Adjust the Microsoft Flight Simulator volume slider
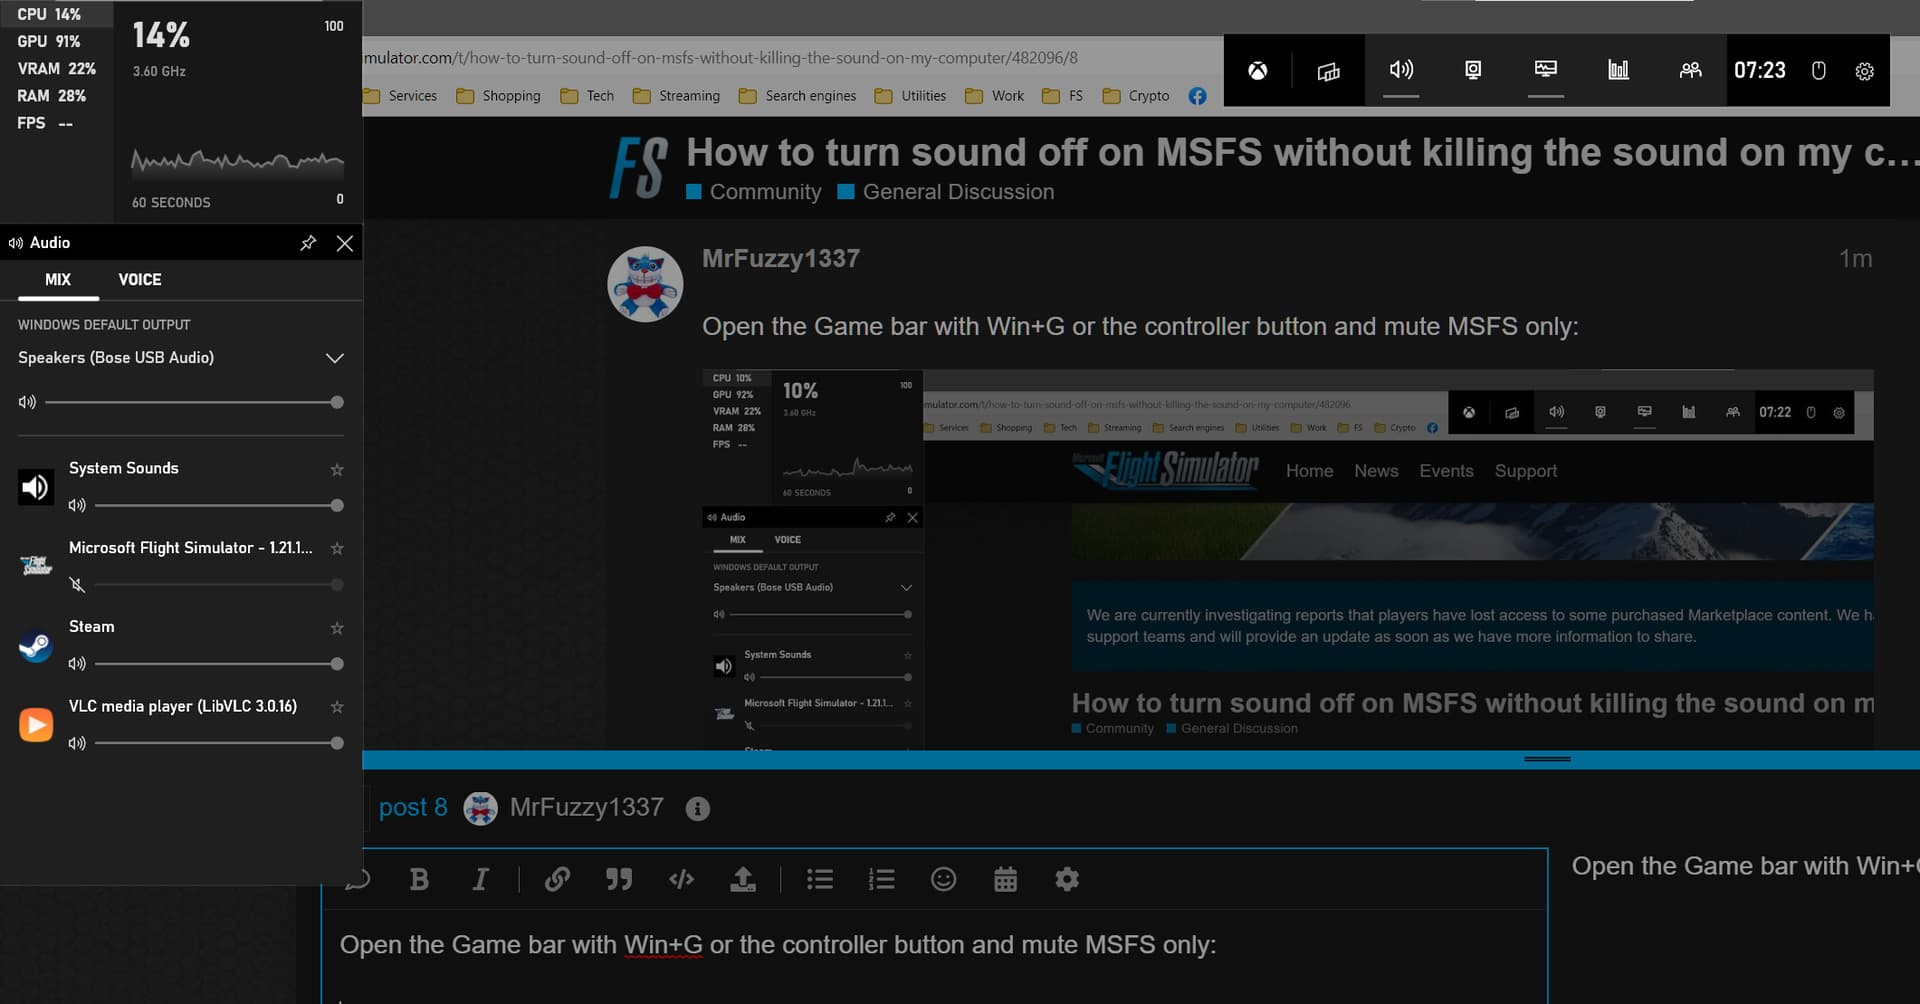 [x=219, y=584]
